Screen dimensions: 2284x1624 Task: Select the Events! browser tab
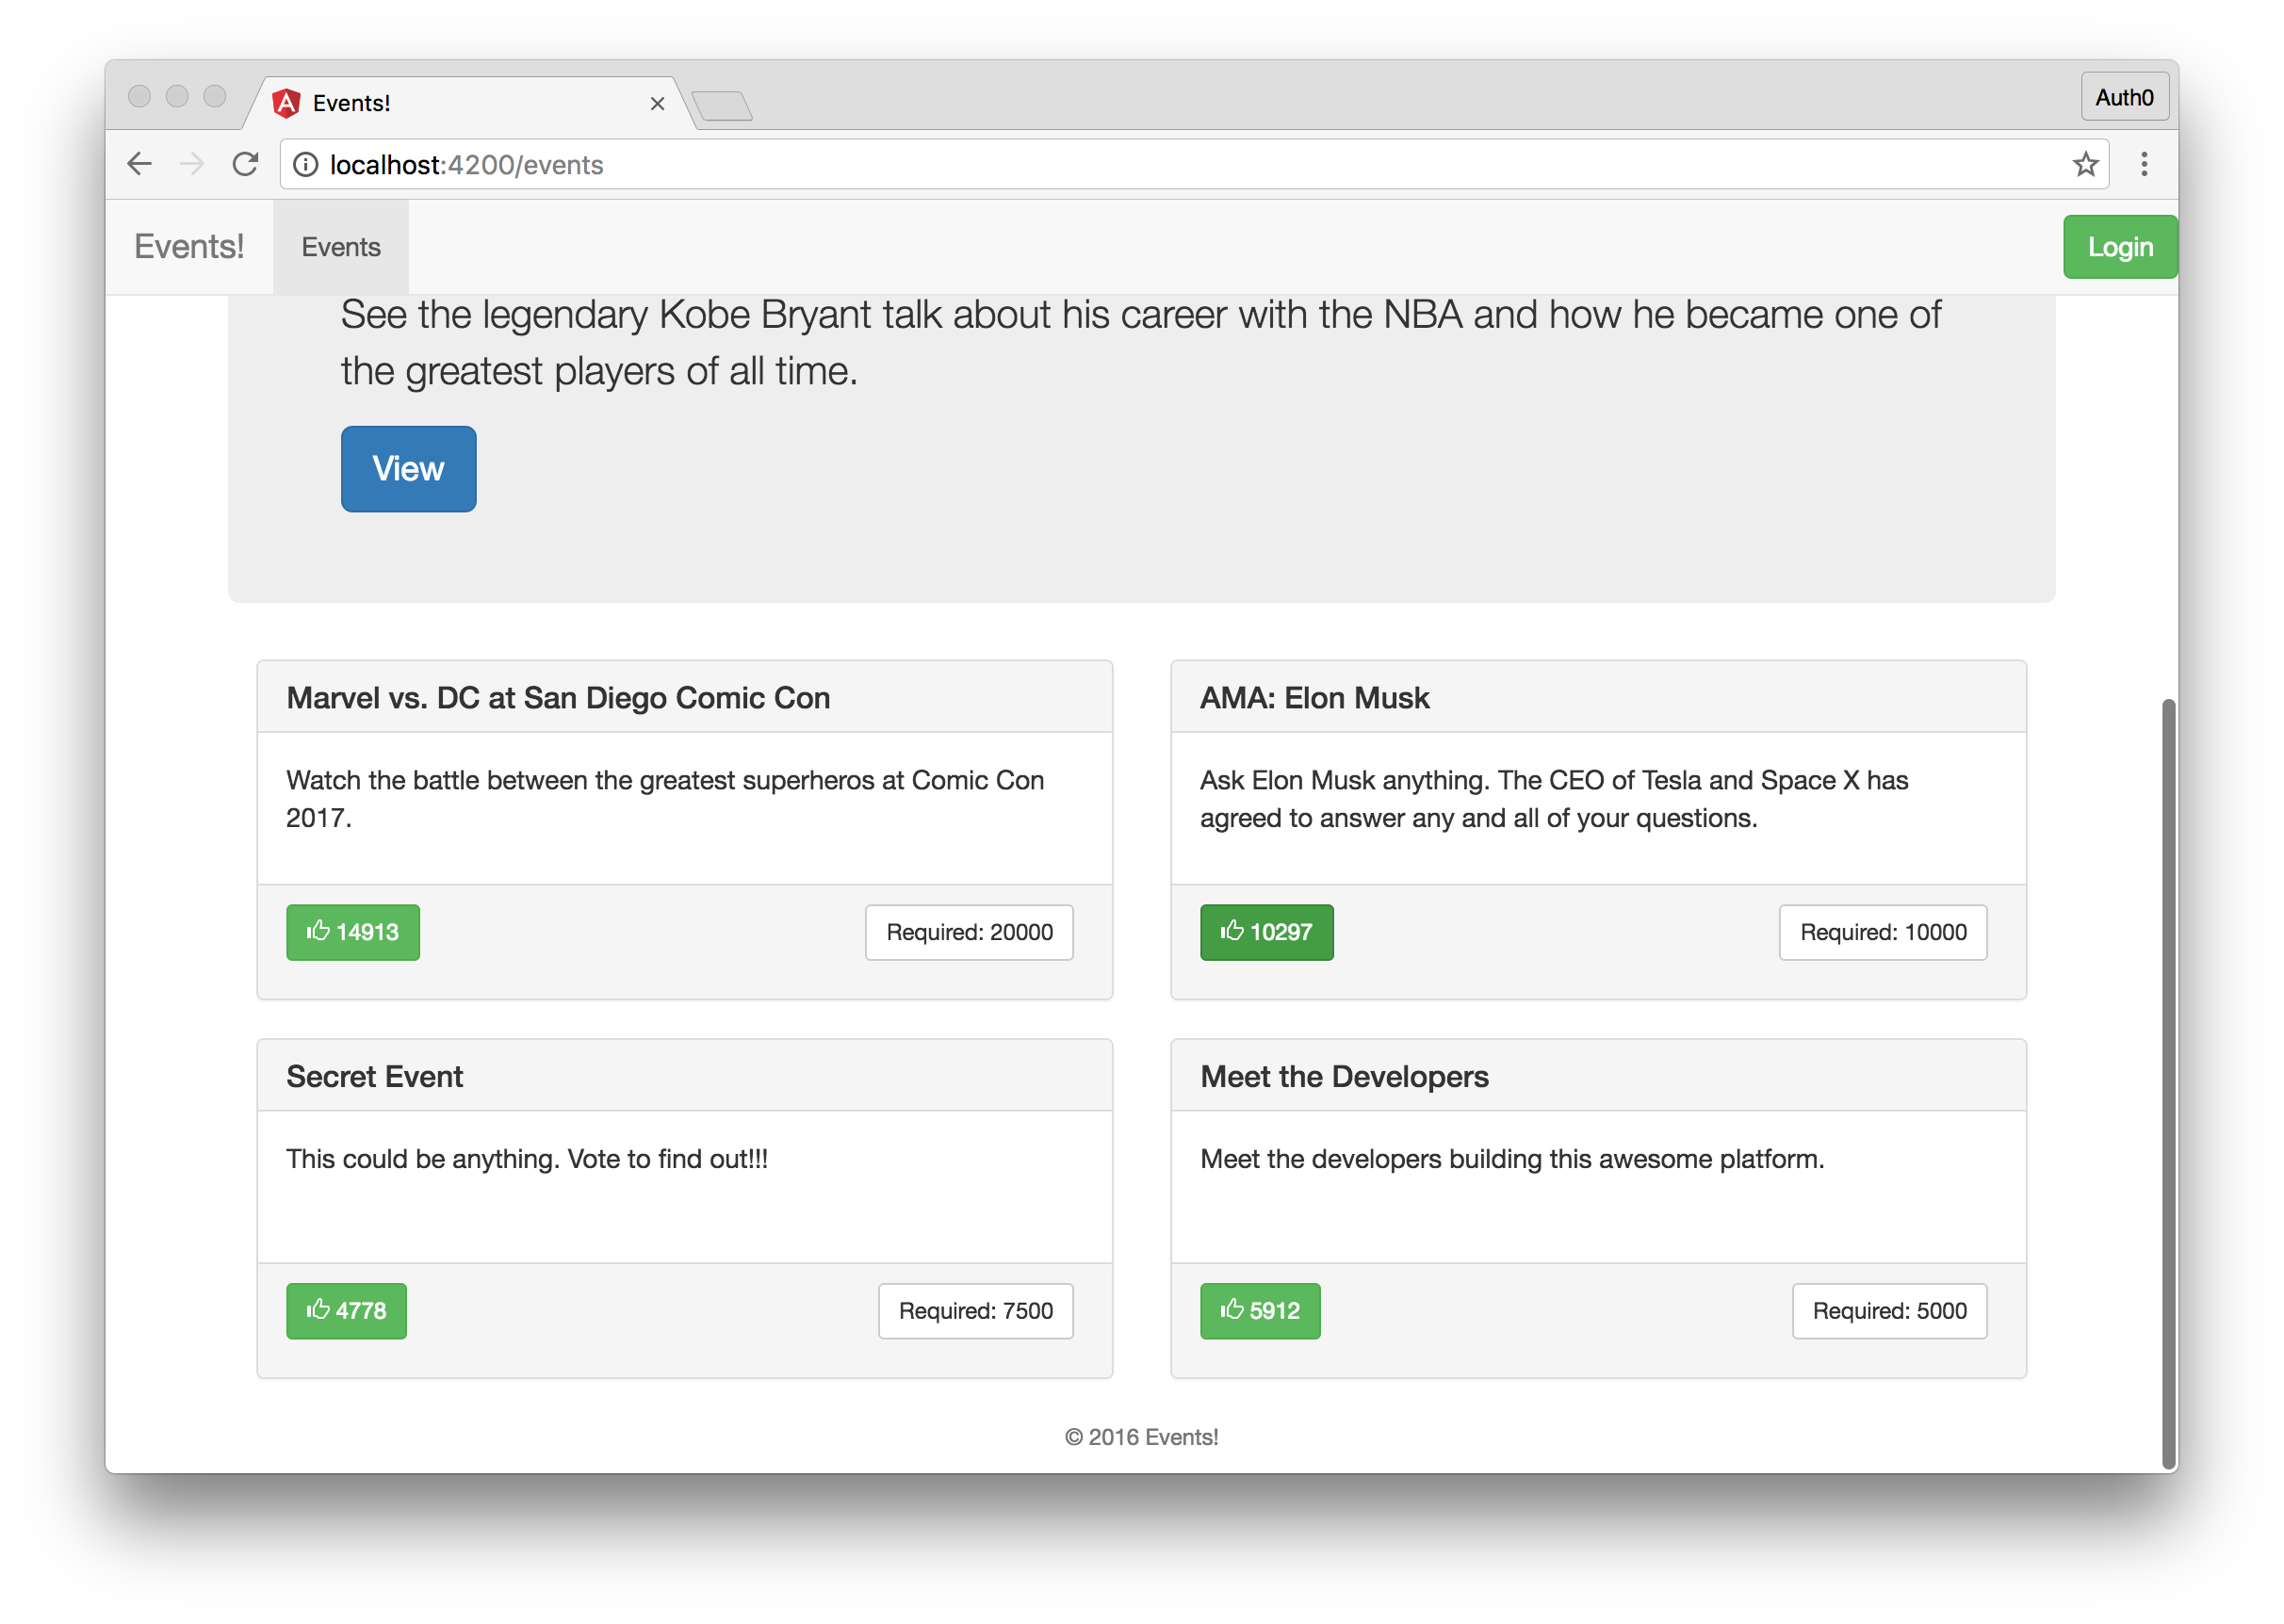(x=470, y=103)
